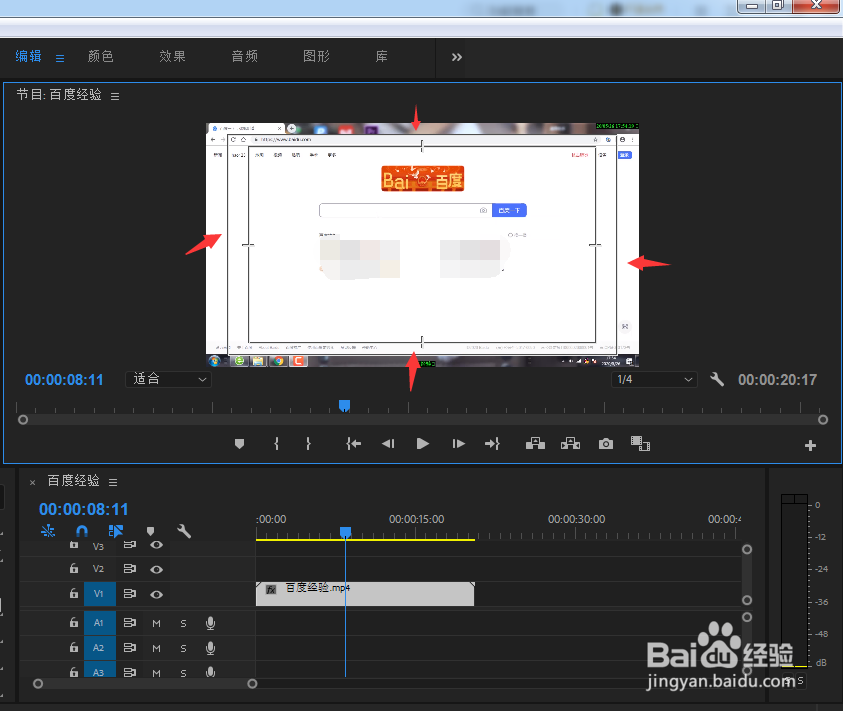Click the timeline horizontal zoom scrollbar
The width and height of the screenshot is (843, 711).
[145, 684]
